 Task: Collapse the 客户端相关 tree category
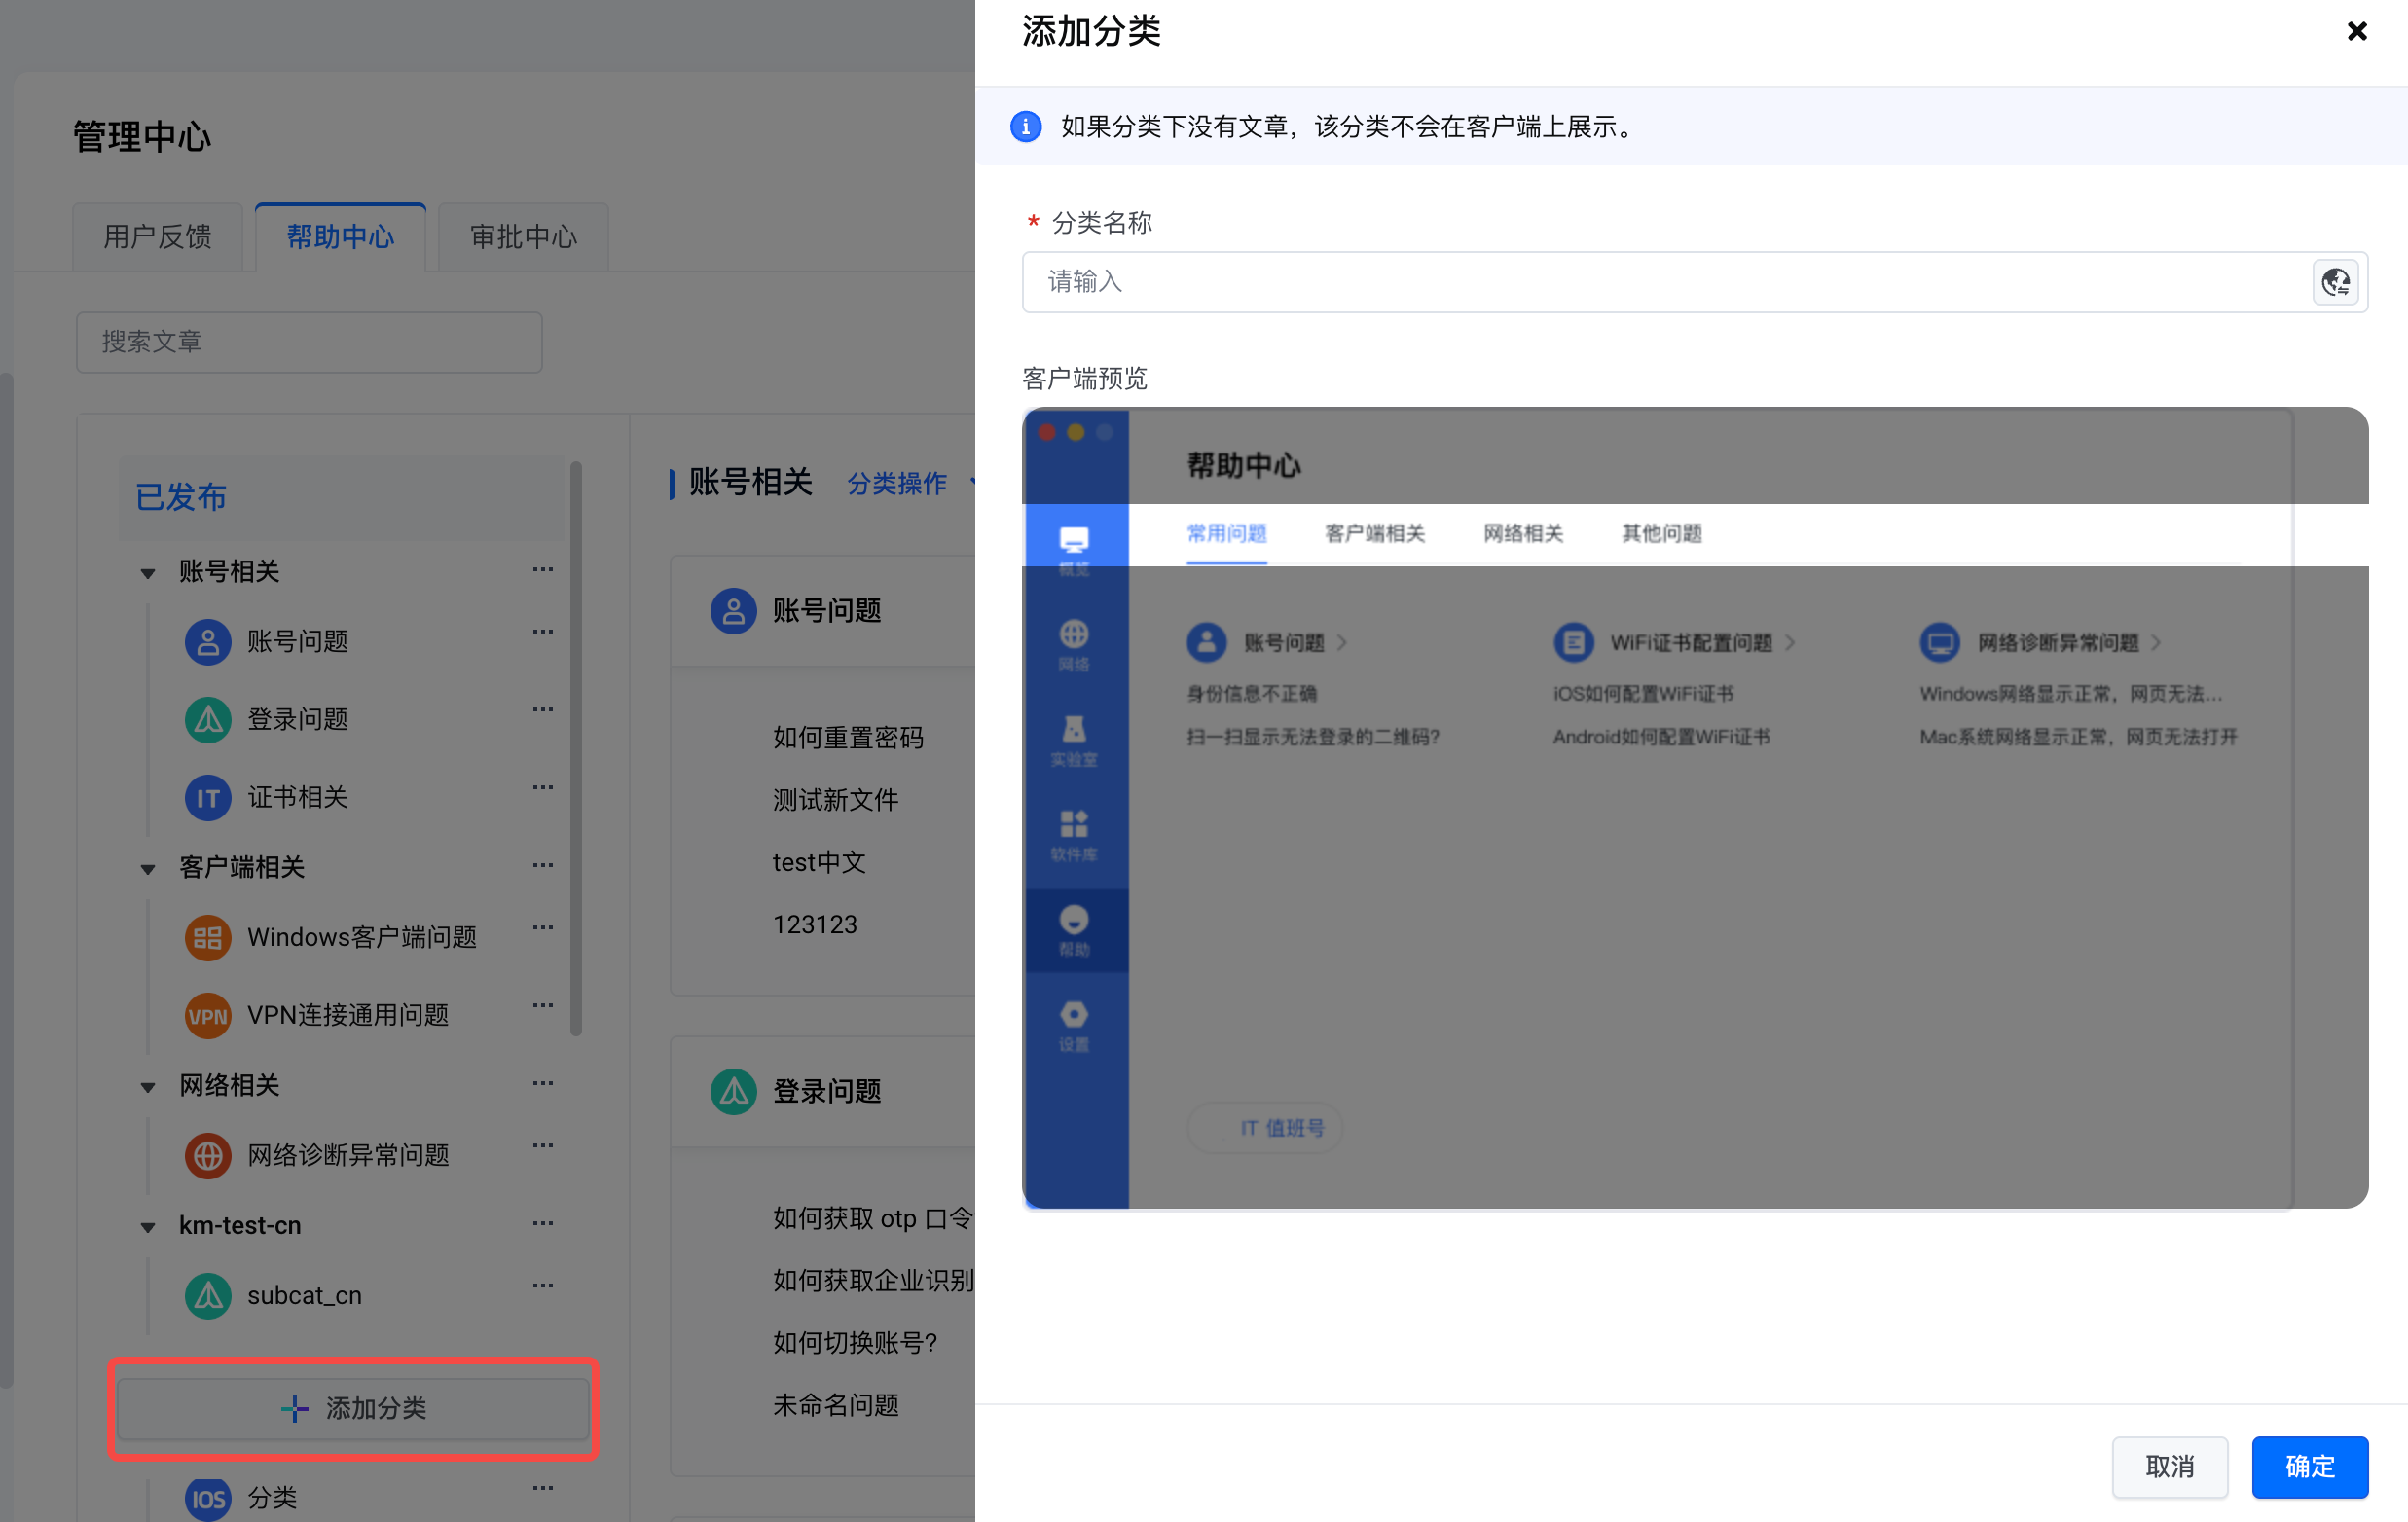(x=148, y=868)
